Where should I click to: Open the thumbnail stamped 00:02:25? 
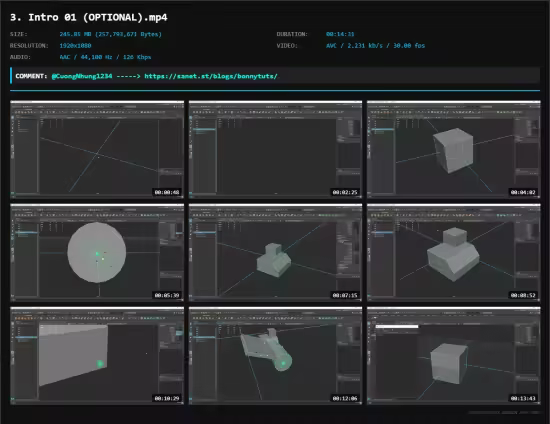pos(275,149)
